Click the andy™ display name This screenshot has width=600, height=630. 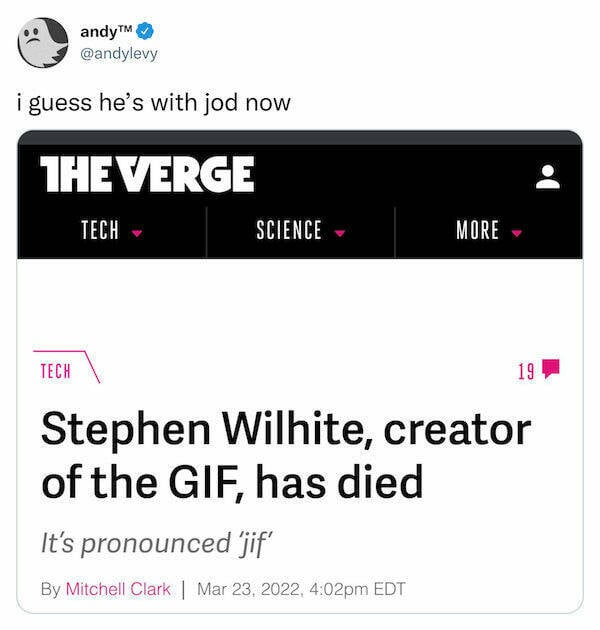tap(108, 29)
